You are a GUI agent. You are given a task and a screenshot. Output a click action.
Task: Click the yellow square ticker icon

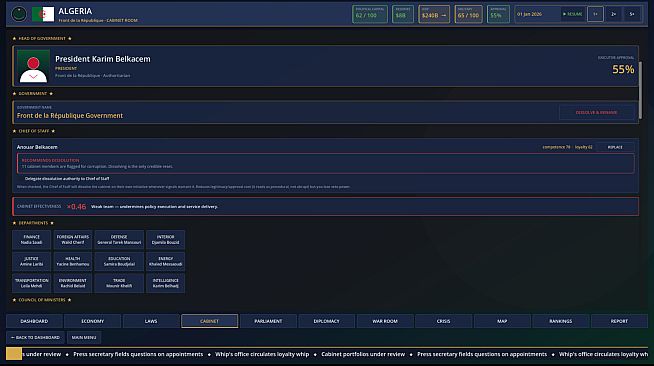pyautogui.click(x=14, y=354)
